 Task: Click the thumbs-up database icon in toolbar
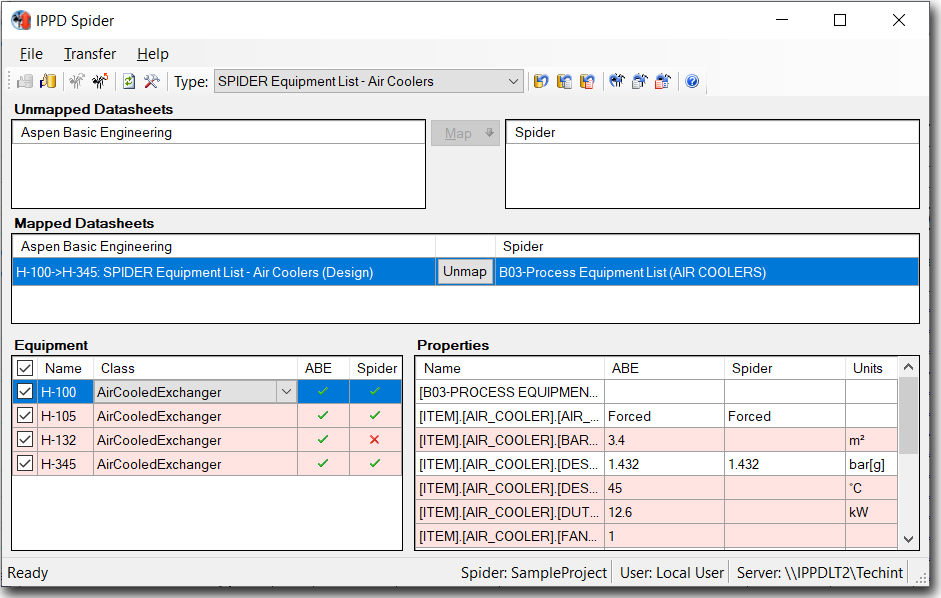coord(48,81)
